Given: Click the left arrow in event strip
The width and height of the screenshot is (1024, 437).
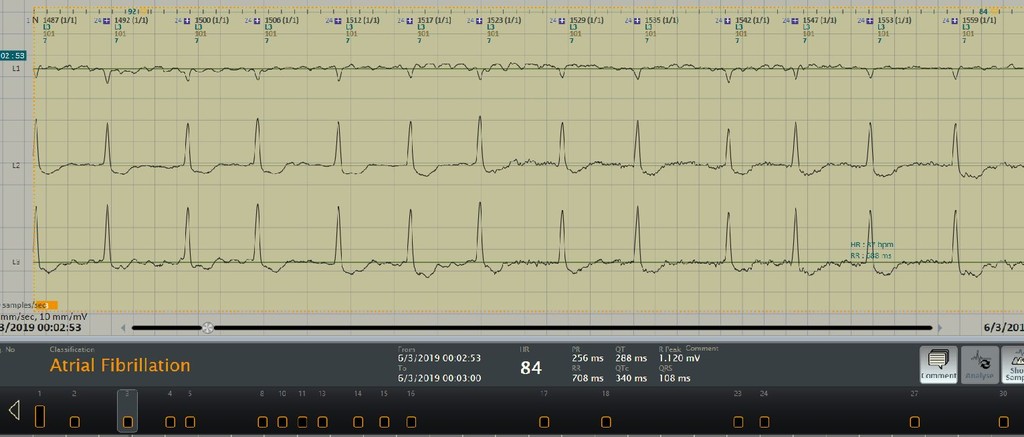Looking at the screenshot, I should (x=14, y=410).
